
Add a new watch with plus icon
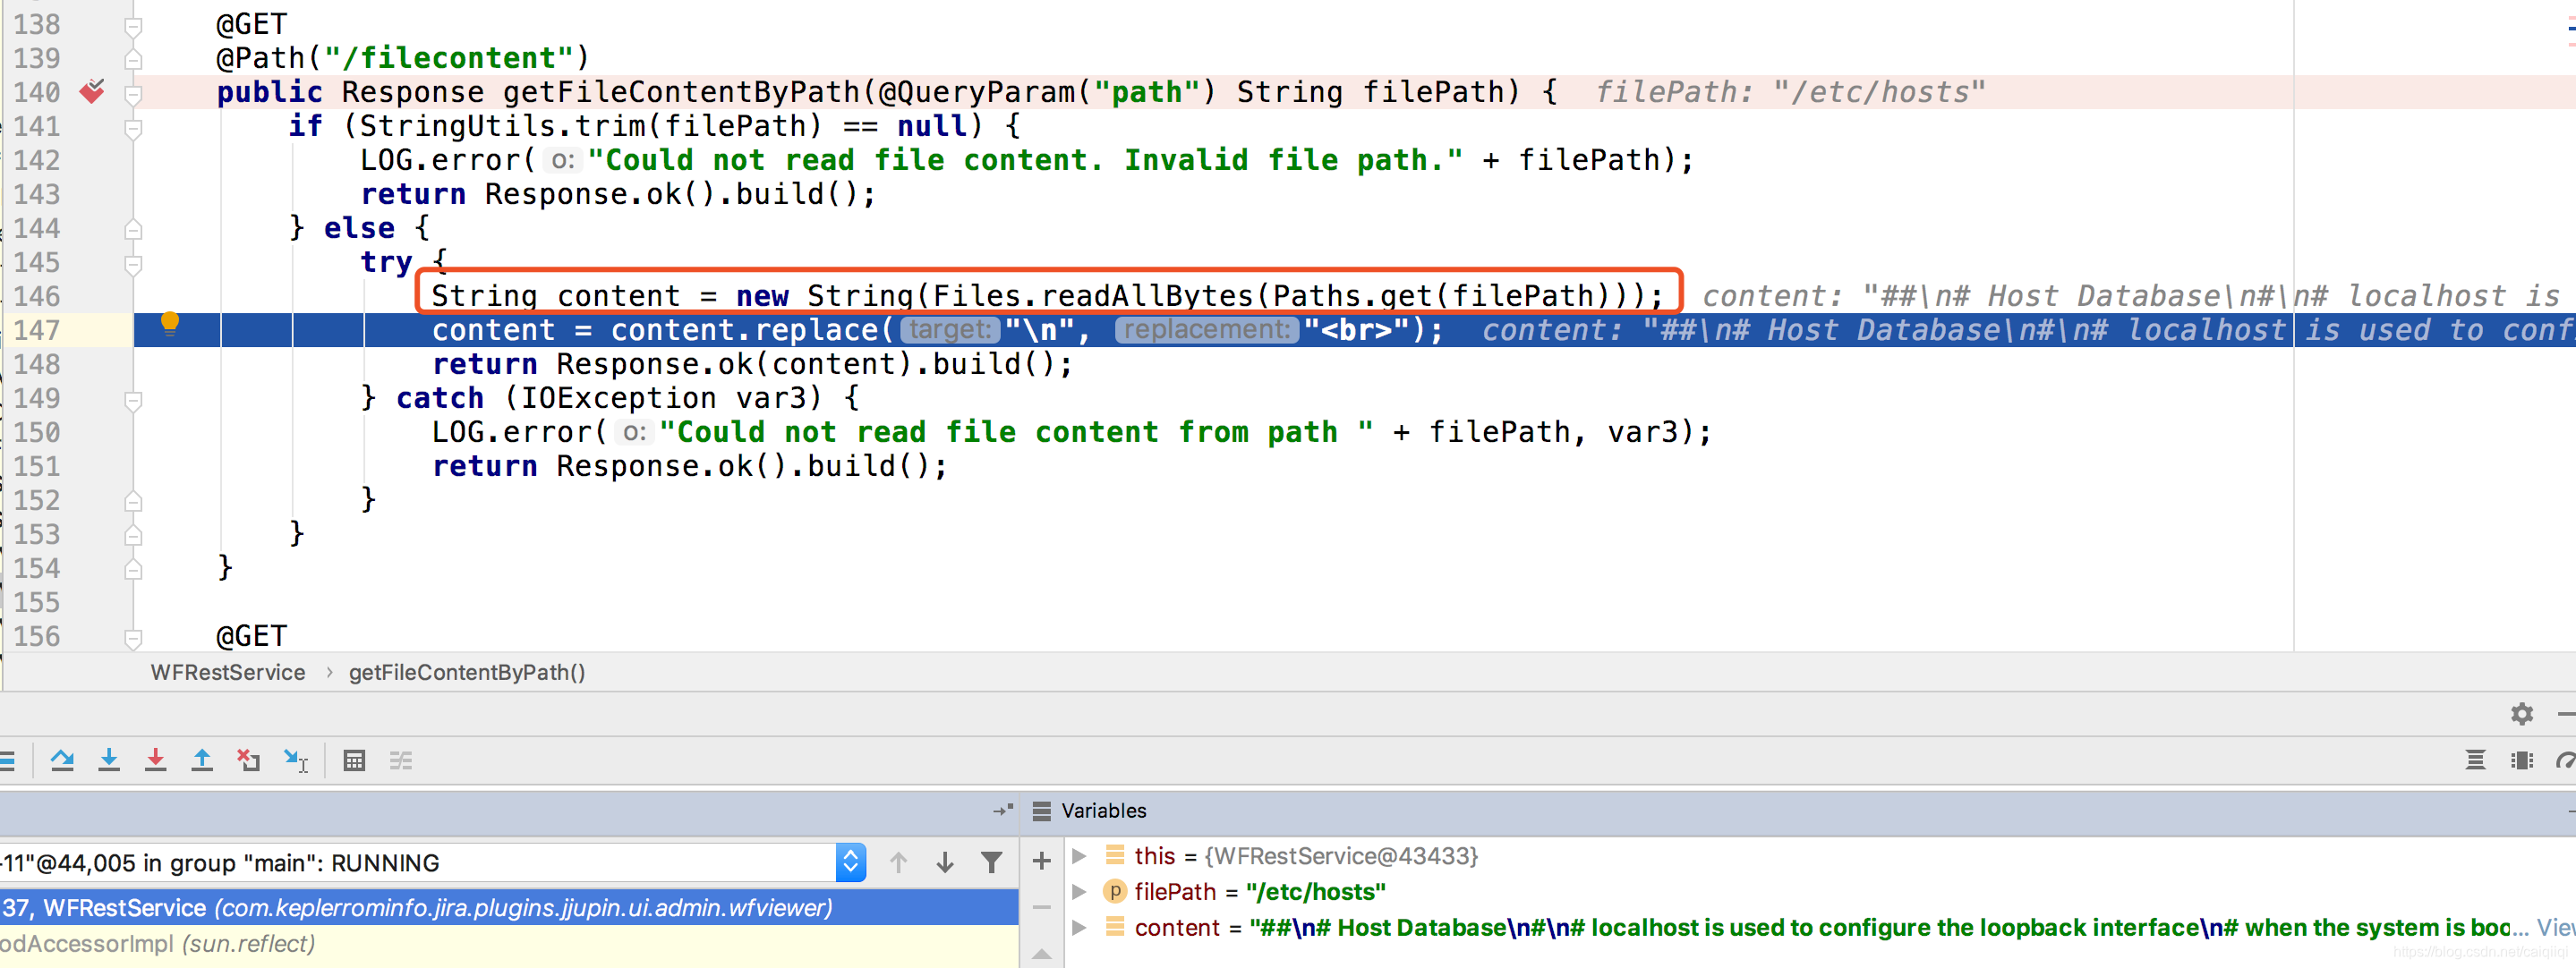pos(1041,861)
